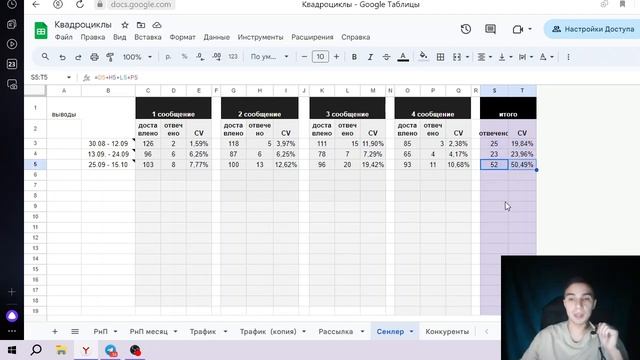
Task: Click the font size input field
Action: 320,57
